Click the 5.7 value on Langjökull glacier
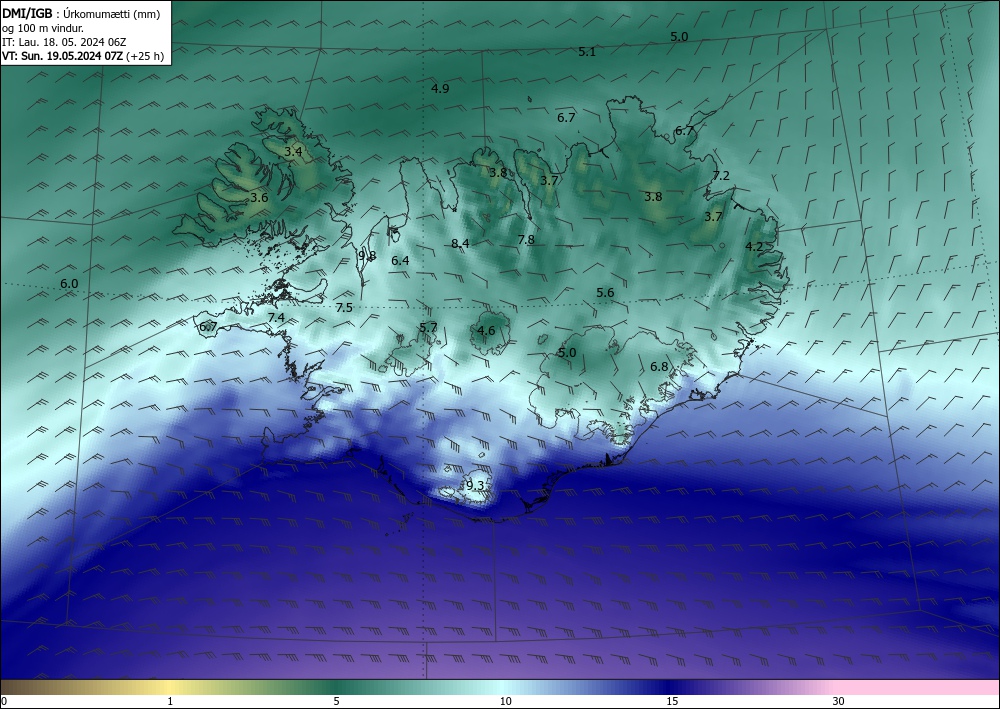The width and height of the screenshot is (1000, 709). [x=428, y=328]
